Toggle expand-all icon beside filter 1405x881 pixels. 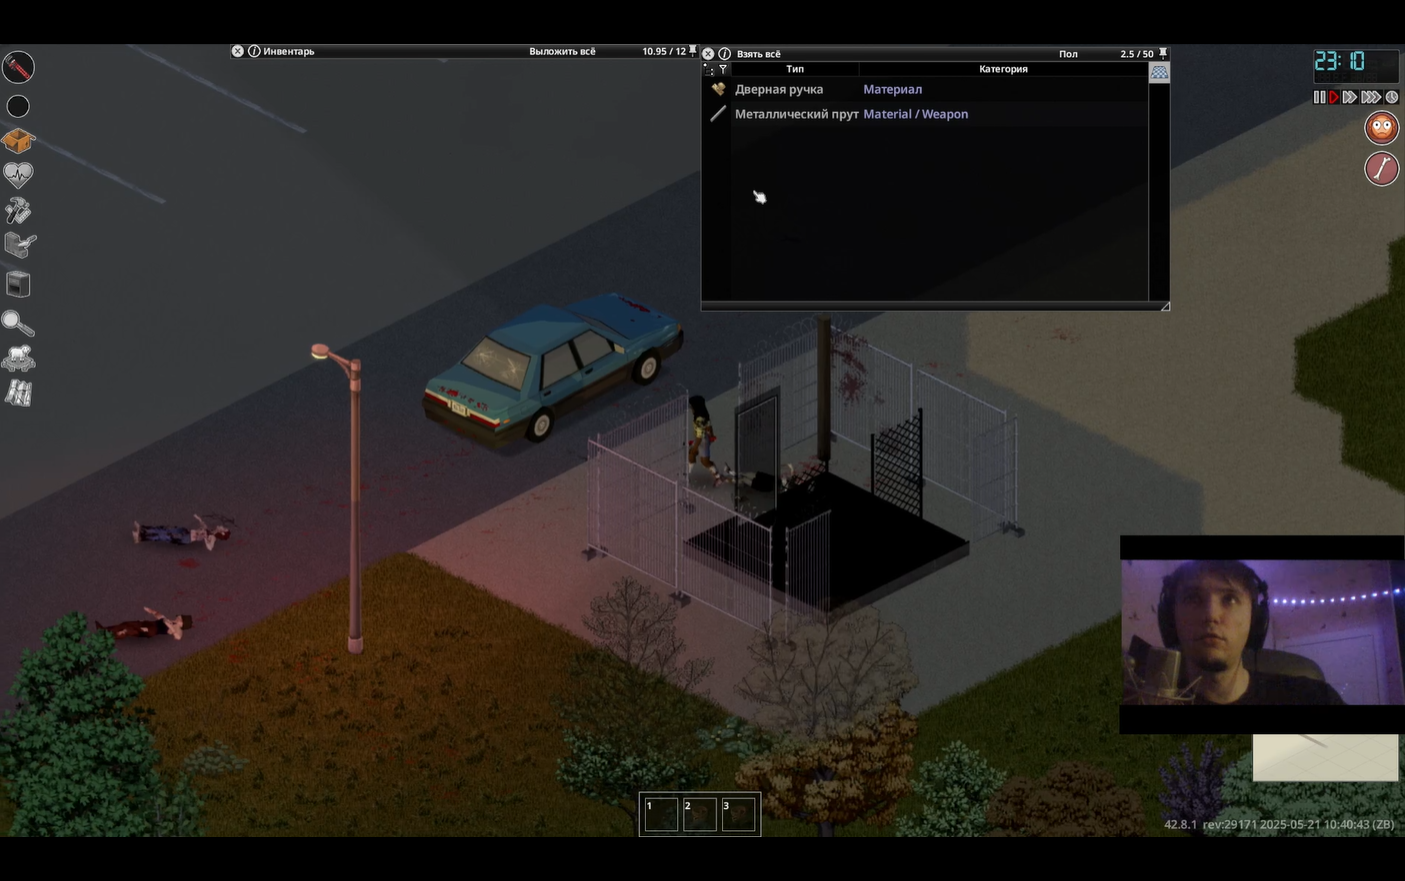click(x=709, y=69)
